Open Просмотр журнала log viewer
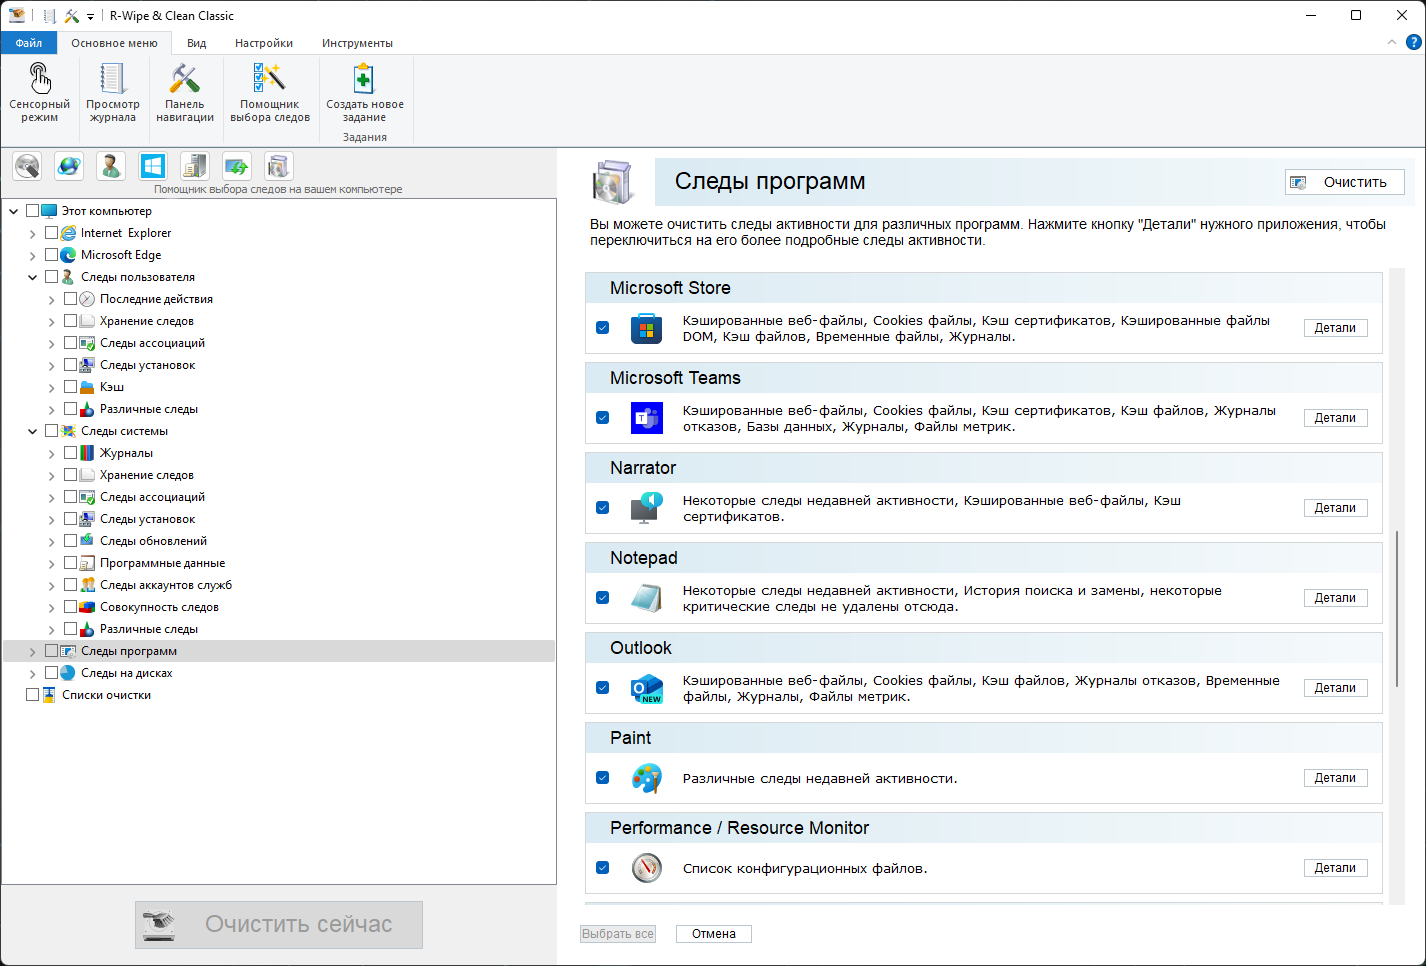The image size is (1426, 966). [x=112, y=92]
